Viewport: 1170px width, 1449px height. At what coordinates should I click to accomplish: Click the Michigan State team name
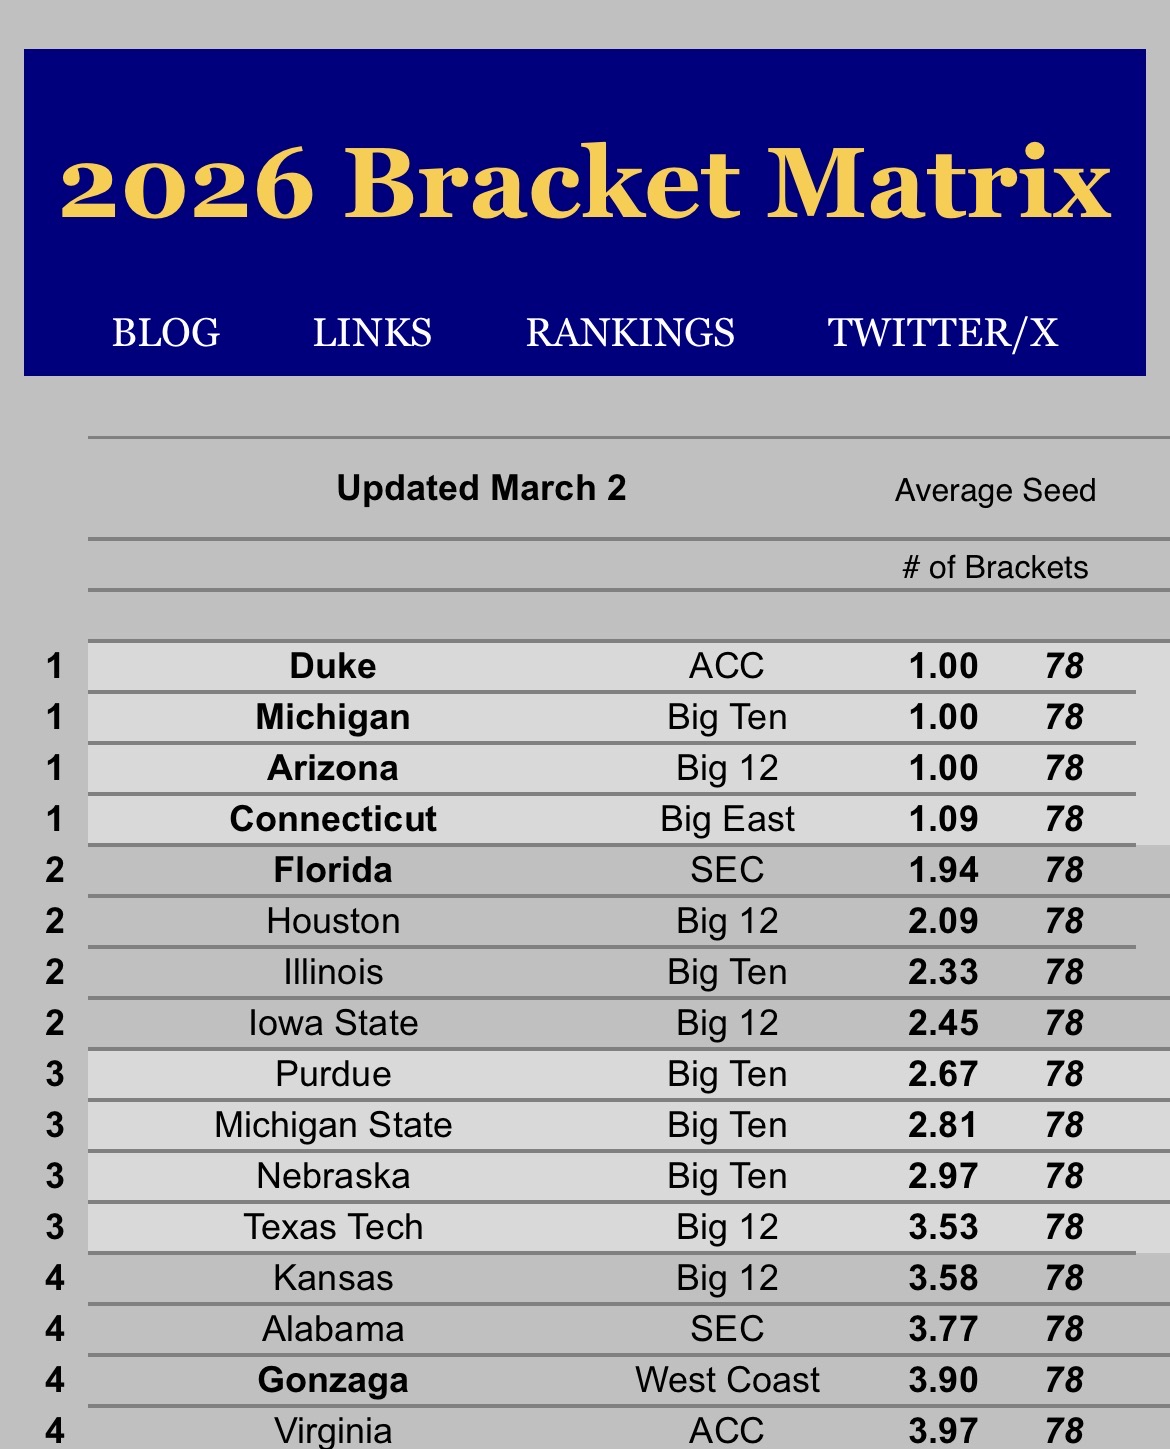(333, 1125)
